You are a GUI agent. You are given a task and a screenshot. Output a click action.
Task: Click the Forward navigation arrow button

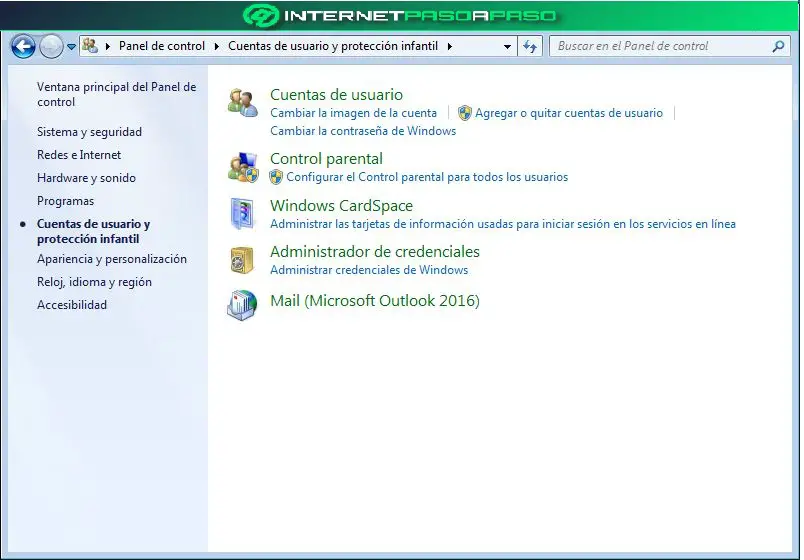(51, 47)
